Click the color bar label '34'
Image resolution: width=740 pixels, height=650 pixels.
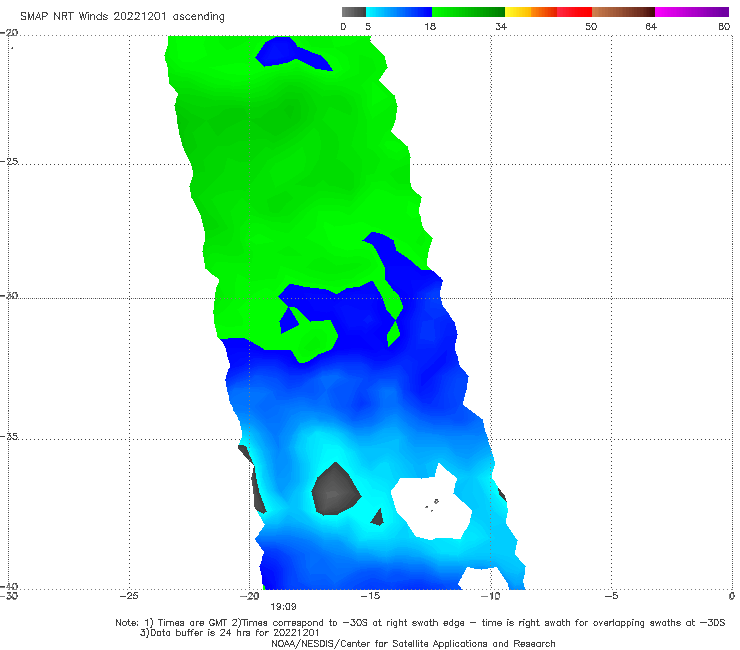[501, 27]
